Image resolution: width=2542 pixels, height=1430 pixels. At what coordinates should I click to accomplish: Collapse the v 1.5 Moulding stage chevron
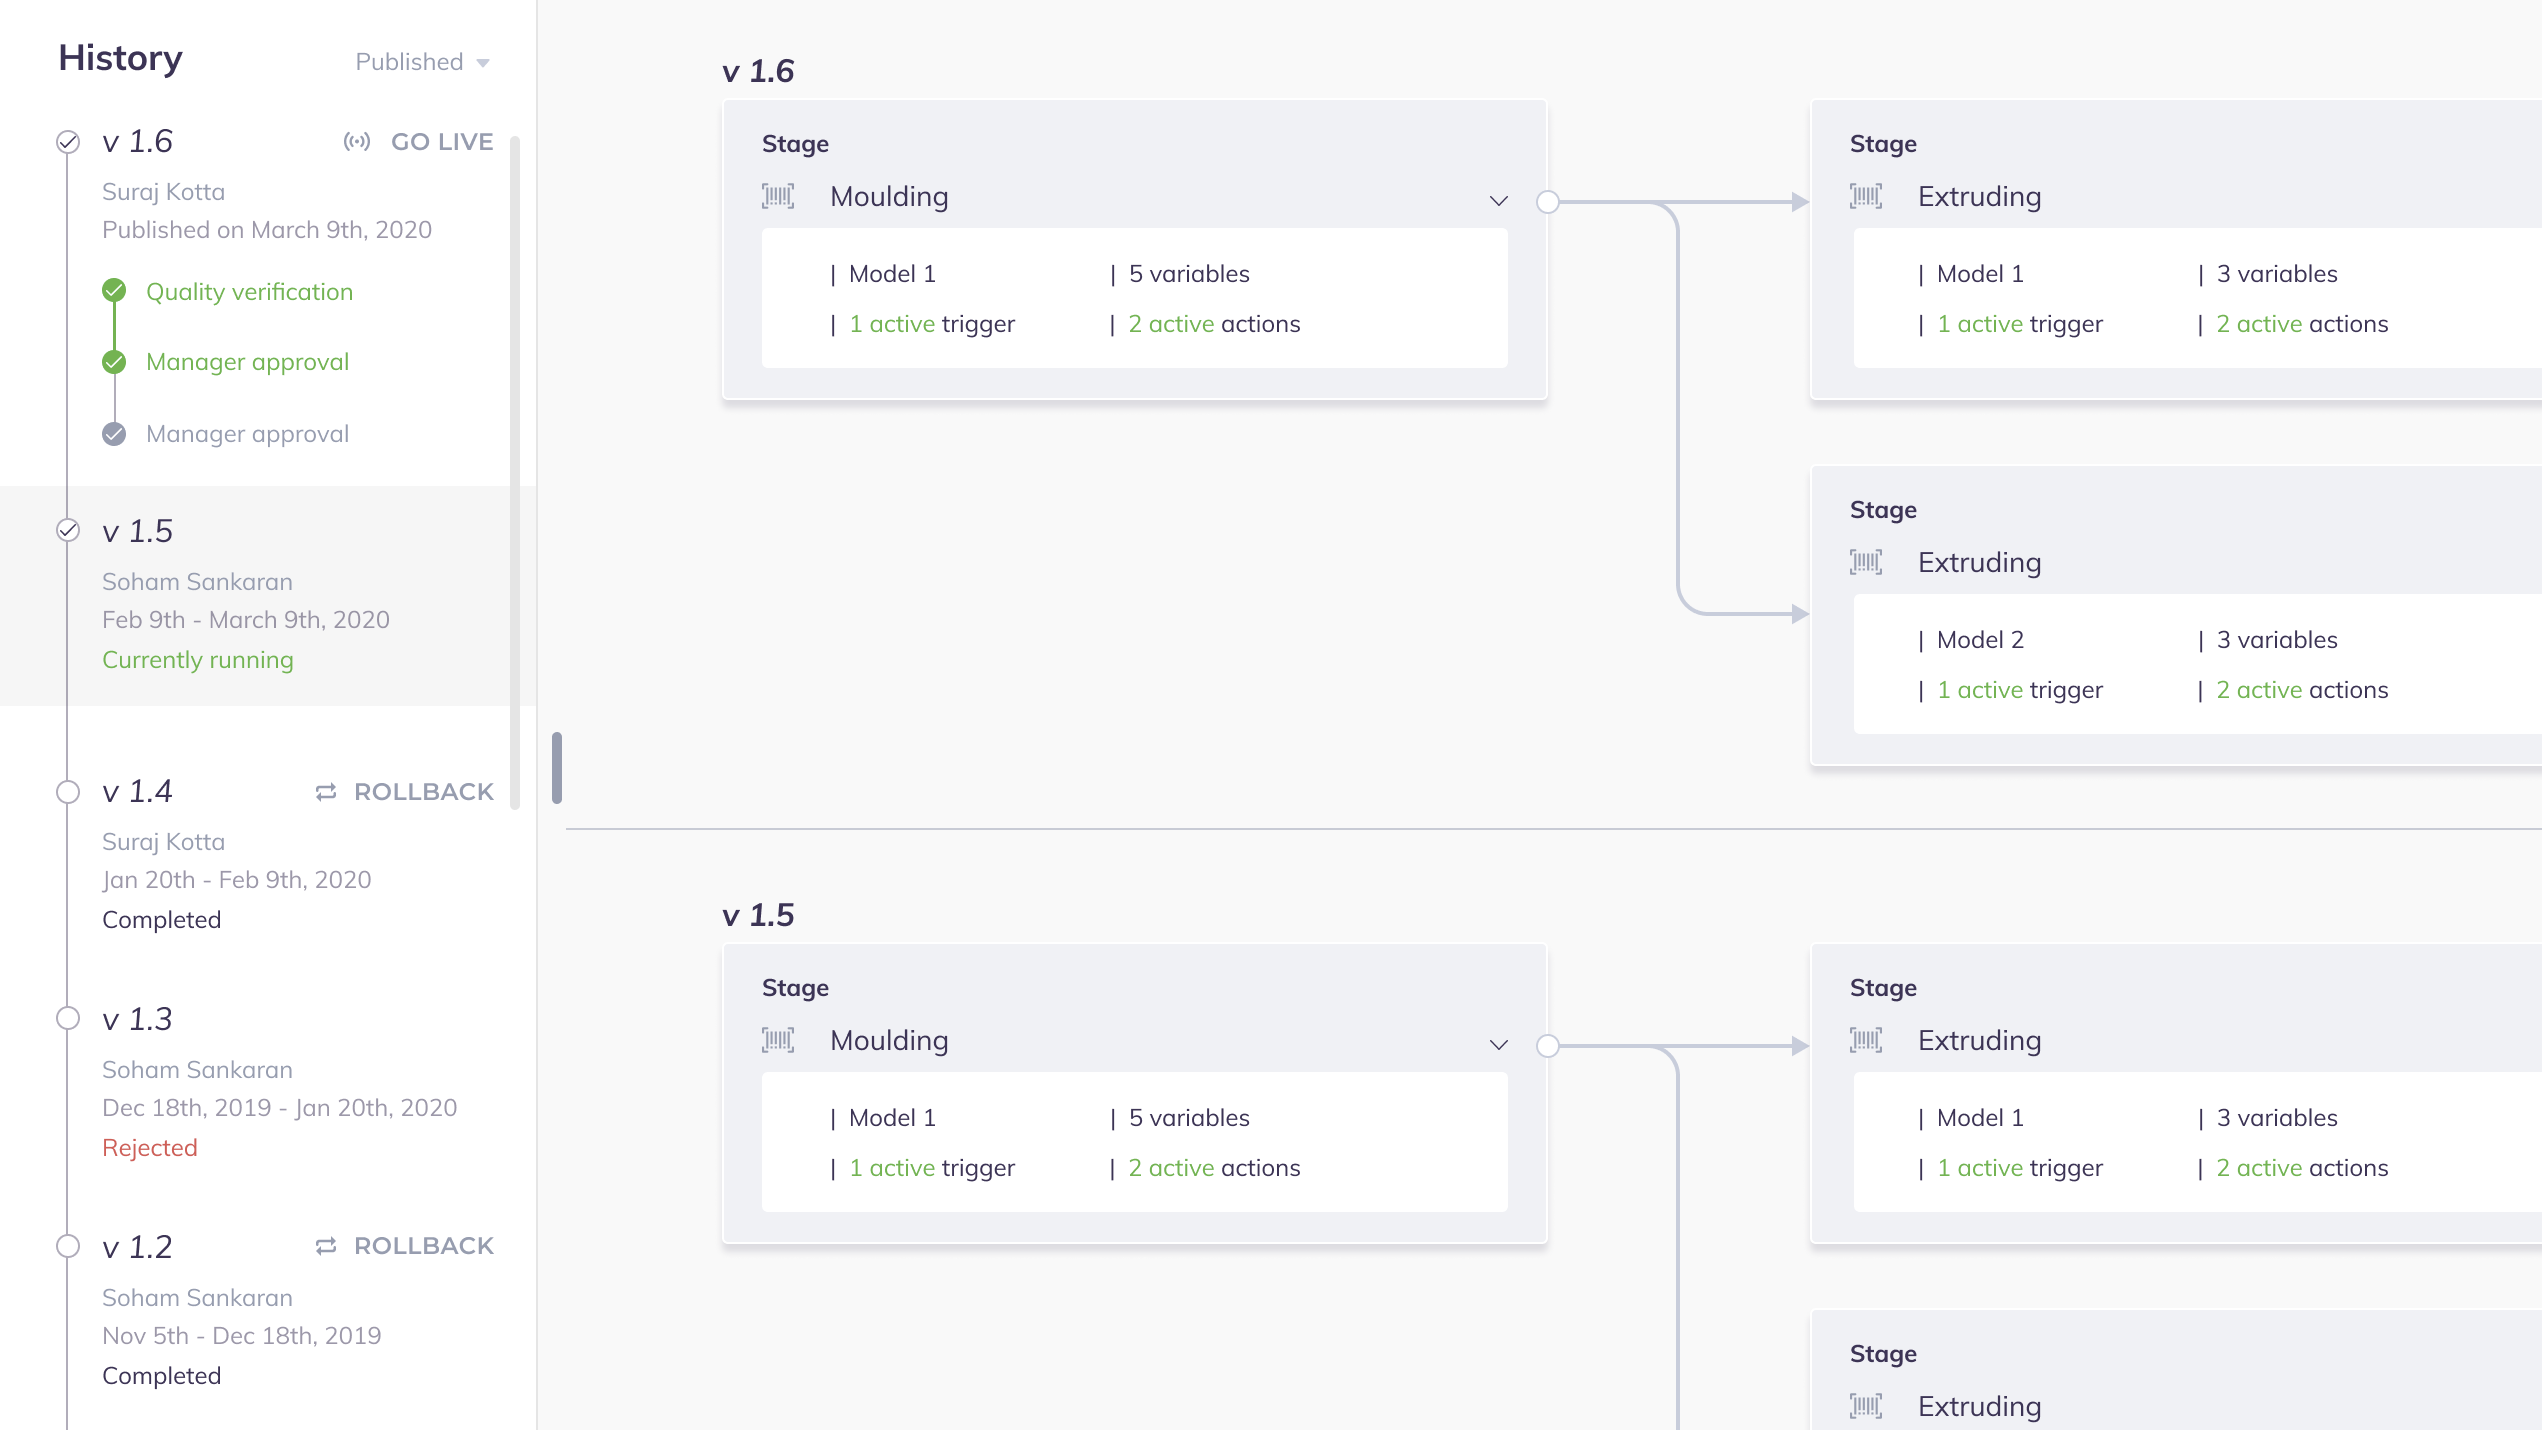[1498, 1044]
